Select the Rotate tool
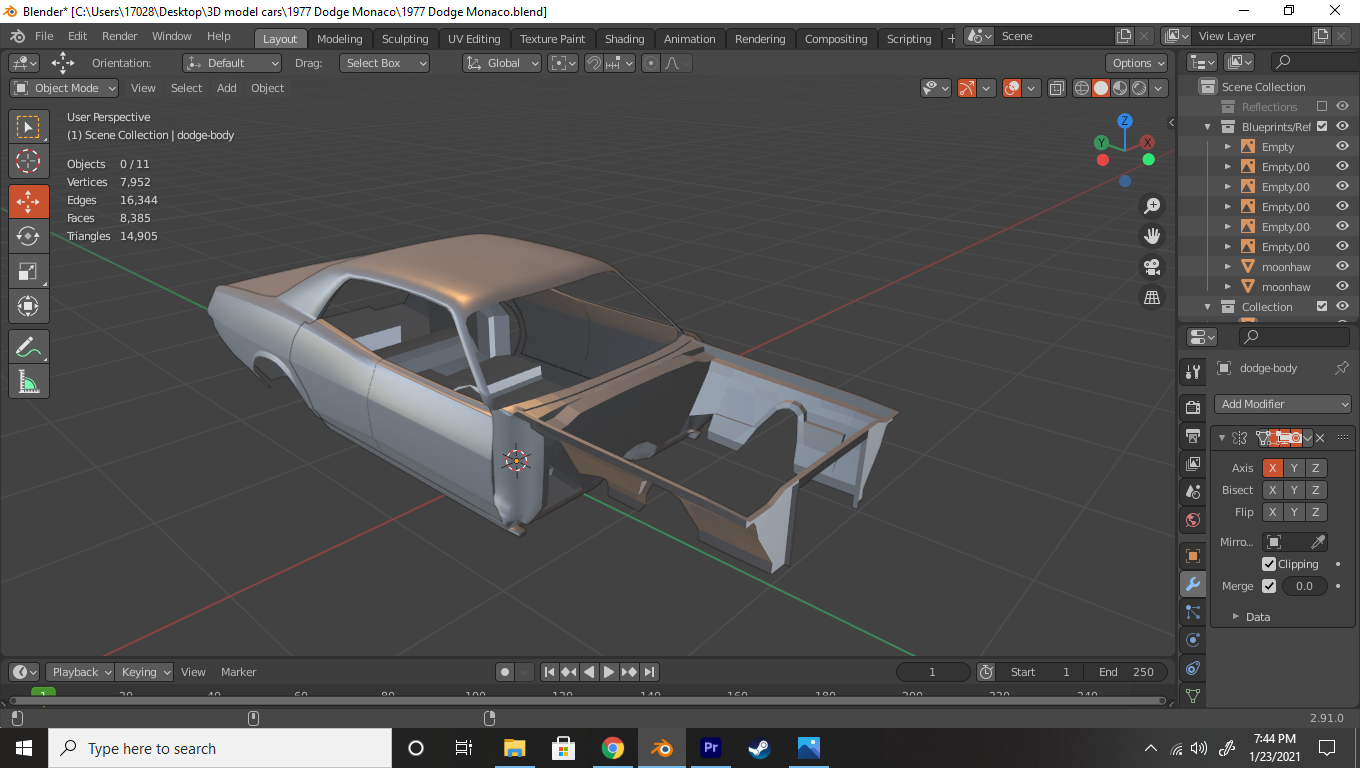1360x768 pixels. coord(28,236)
